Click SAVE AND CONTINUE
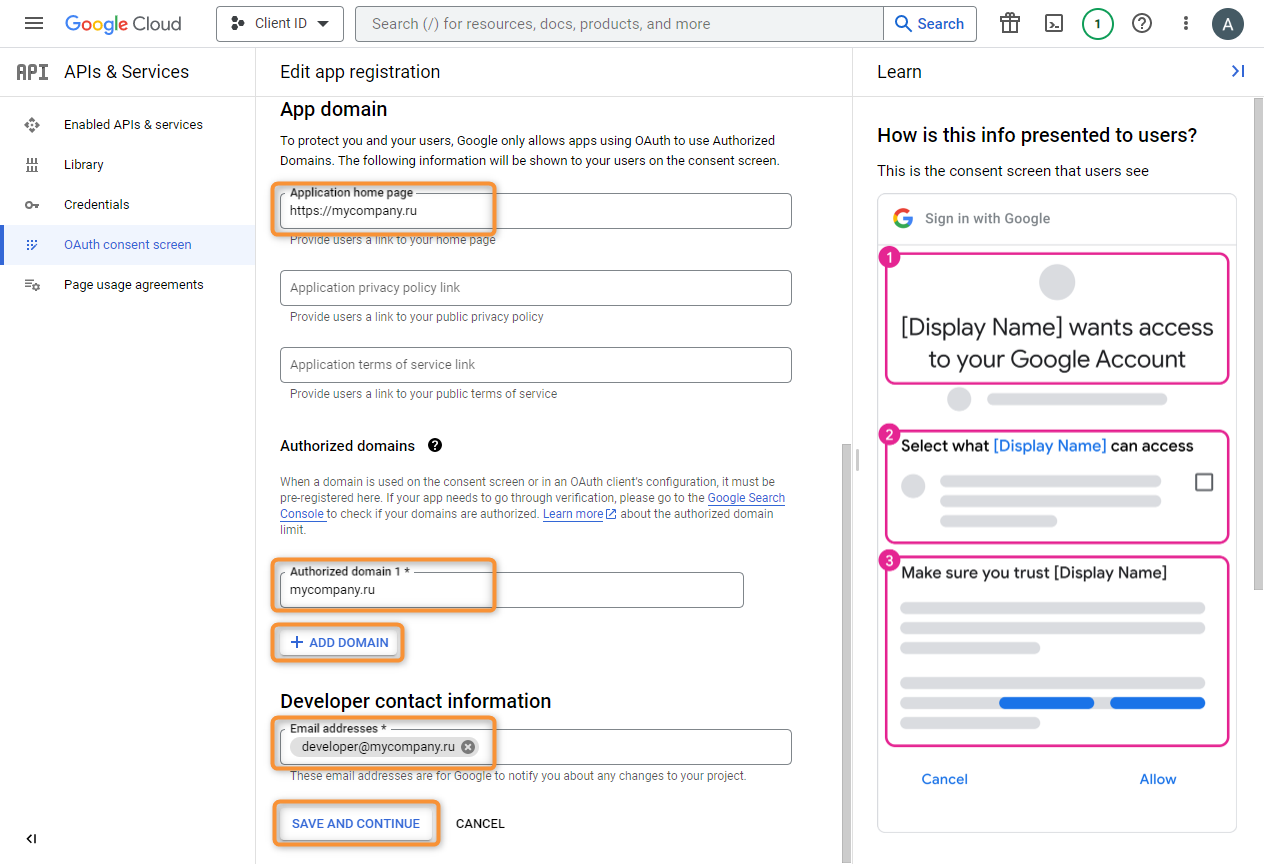The width and height of the screenshot is (1264, 864). point(356,824)
